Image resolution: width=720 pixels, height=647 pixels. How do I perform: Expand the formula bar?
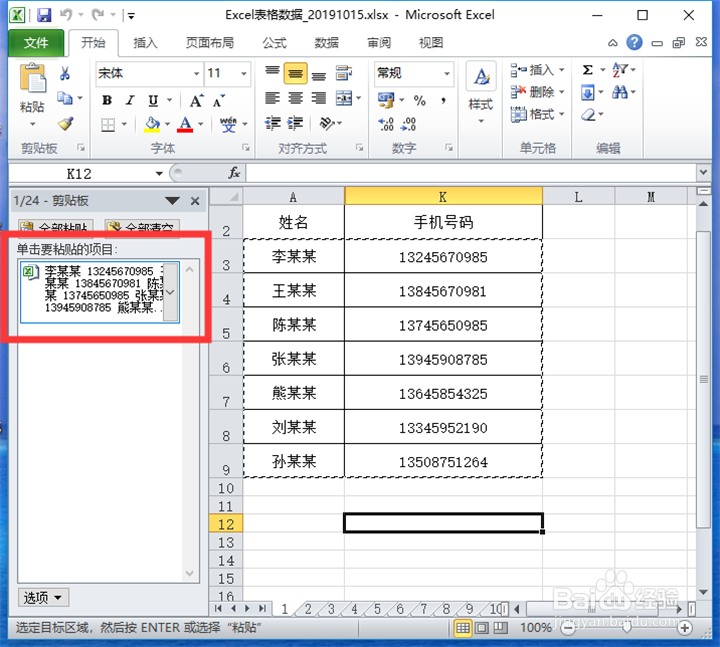tap(703, 173)
